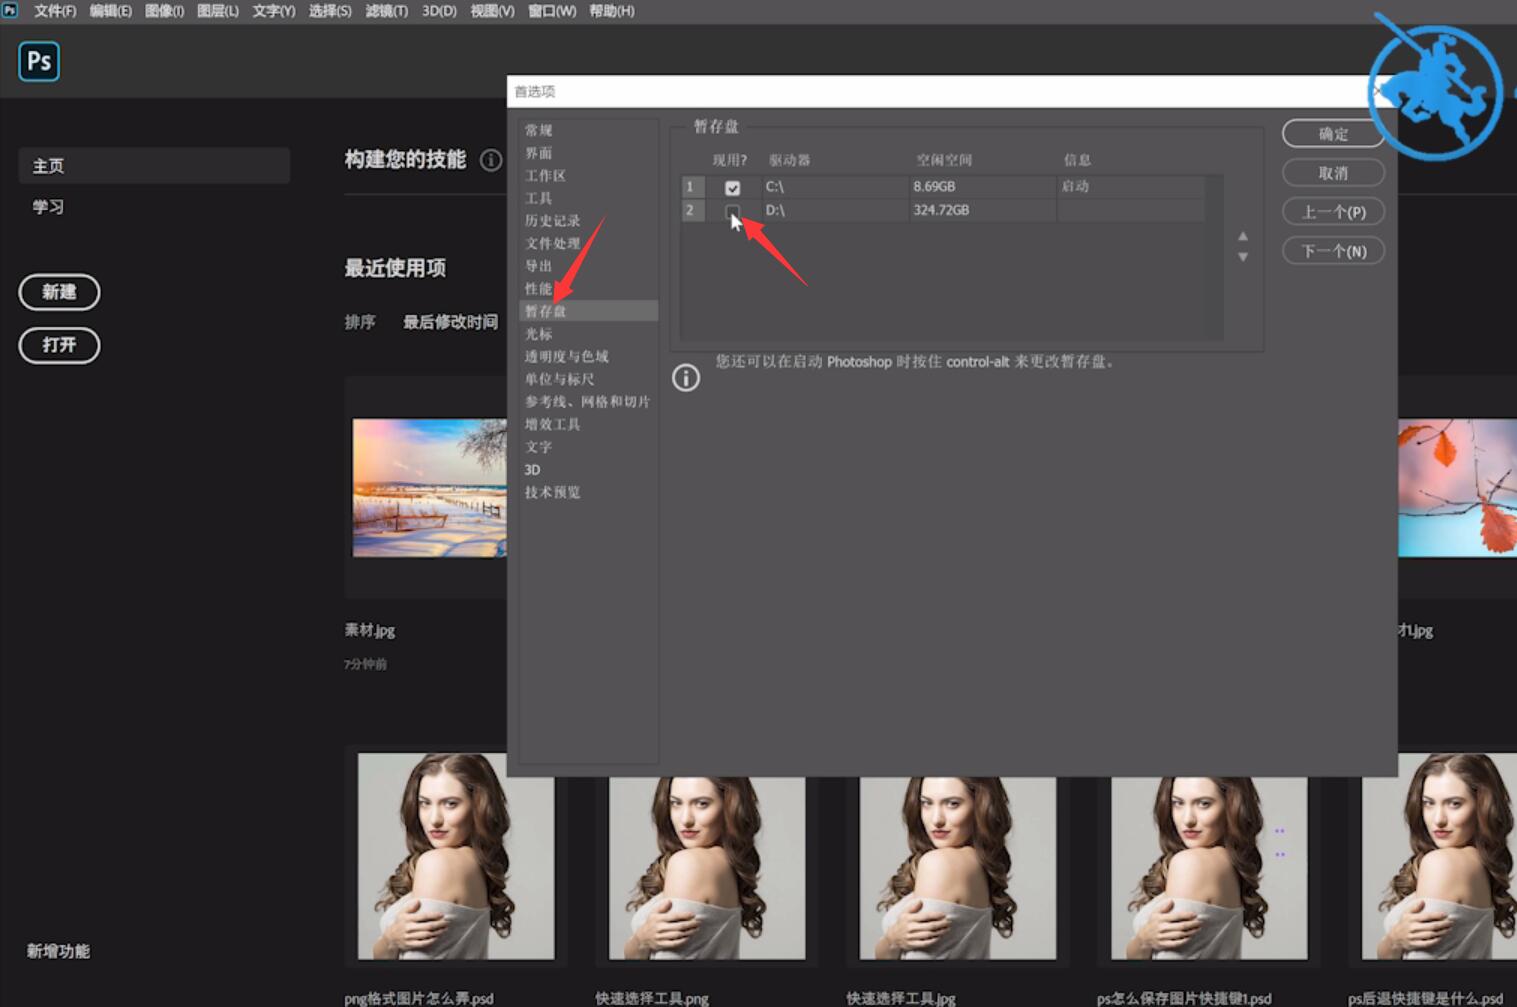Open the 文件(F) menu
This screenshot has height=1007, width=1517.
pyautogui.click(x=55, y=11)
